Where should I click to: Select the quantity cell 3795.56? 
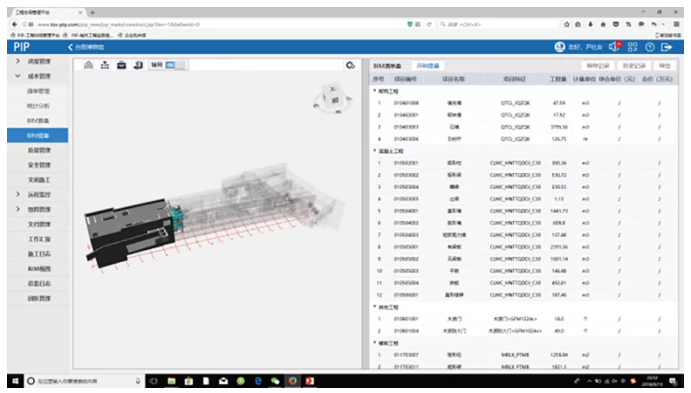(559, 127)
